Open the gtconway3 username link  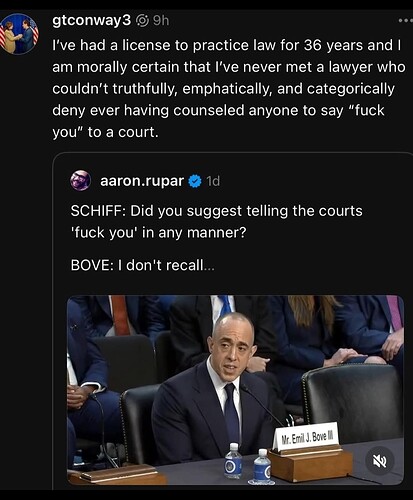click(x=92, y=21)
